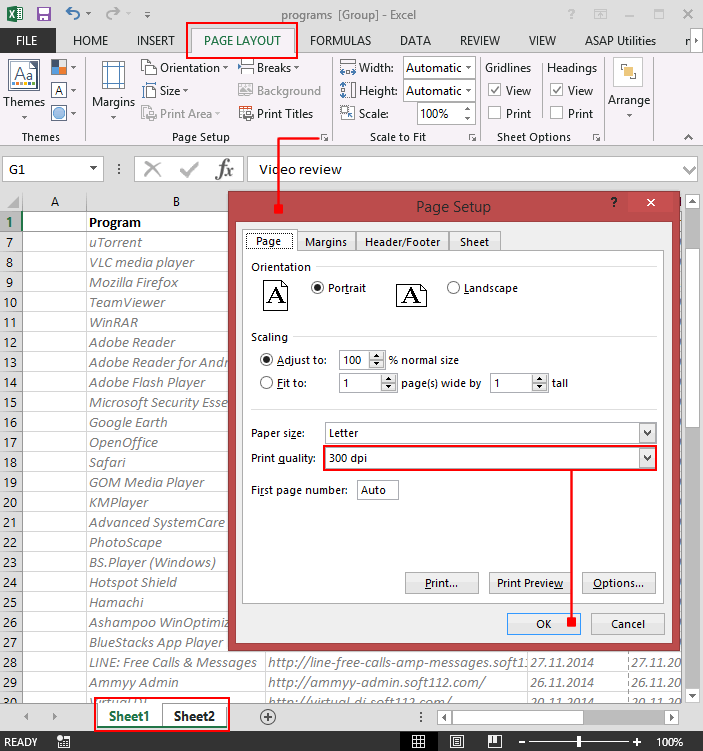Screen dimensions: 703x751
Task: Launch Sheet Options dialog launcher
Action: pyautogui.click(x=596, y=137)
